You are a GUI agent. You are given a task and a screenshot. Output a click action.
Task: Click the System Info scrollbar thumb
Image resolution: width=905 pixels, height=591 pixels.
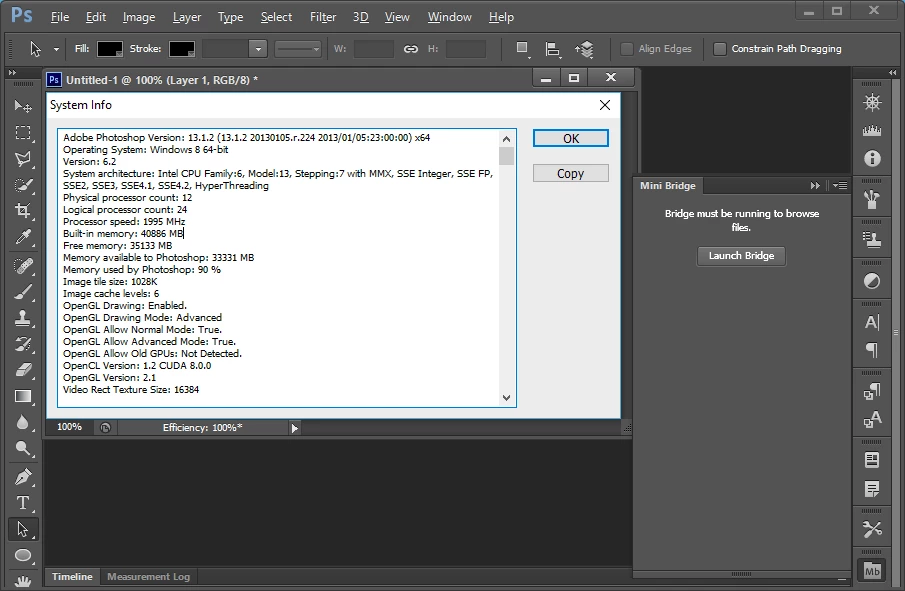(506, 156)
